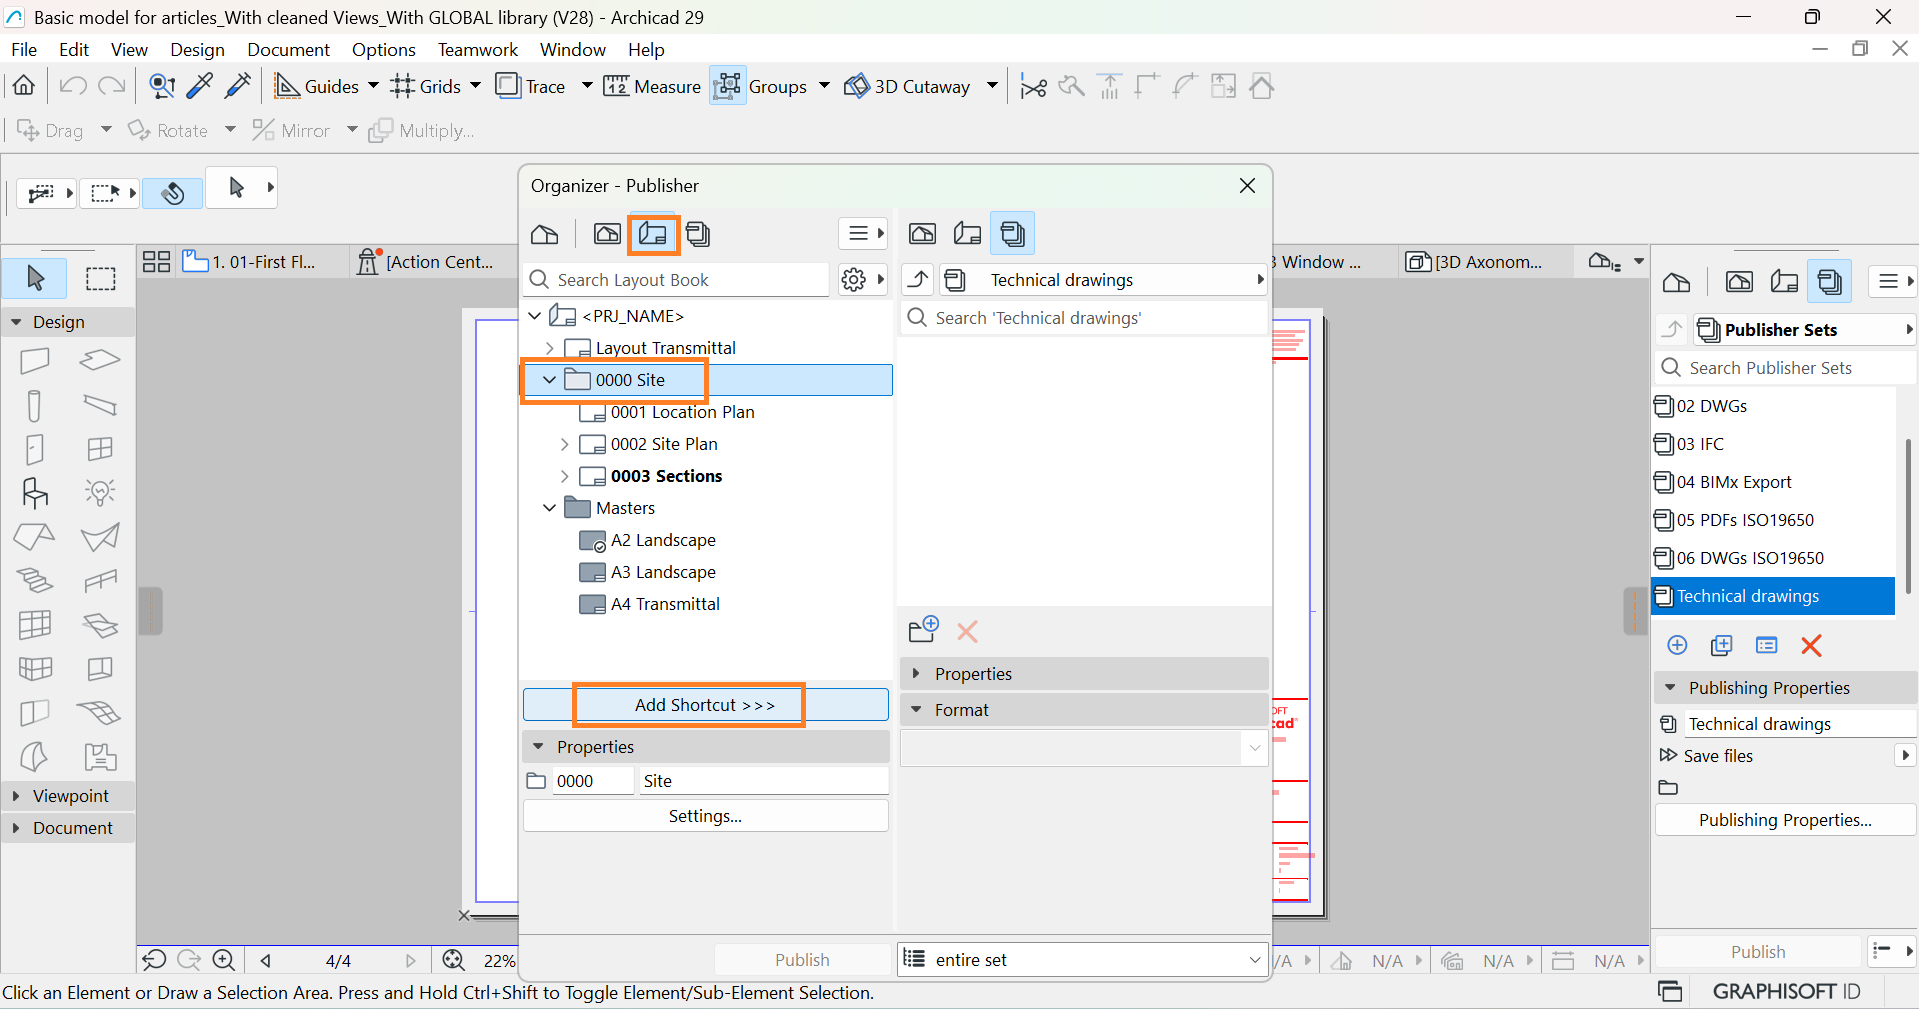The width and height of the screenshot is (1919, 1009).
Task: Click Publish button in Organizer
Action: 802,960
